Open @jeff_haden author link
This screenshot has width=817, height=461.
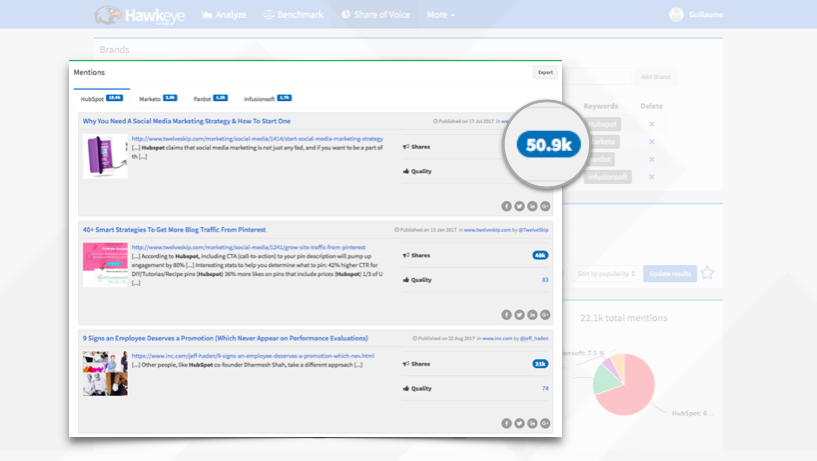[x=534, y=339]
